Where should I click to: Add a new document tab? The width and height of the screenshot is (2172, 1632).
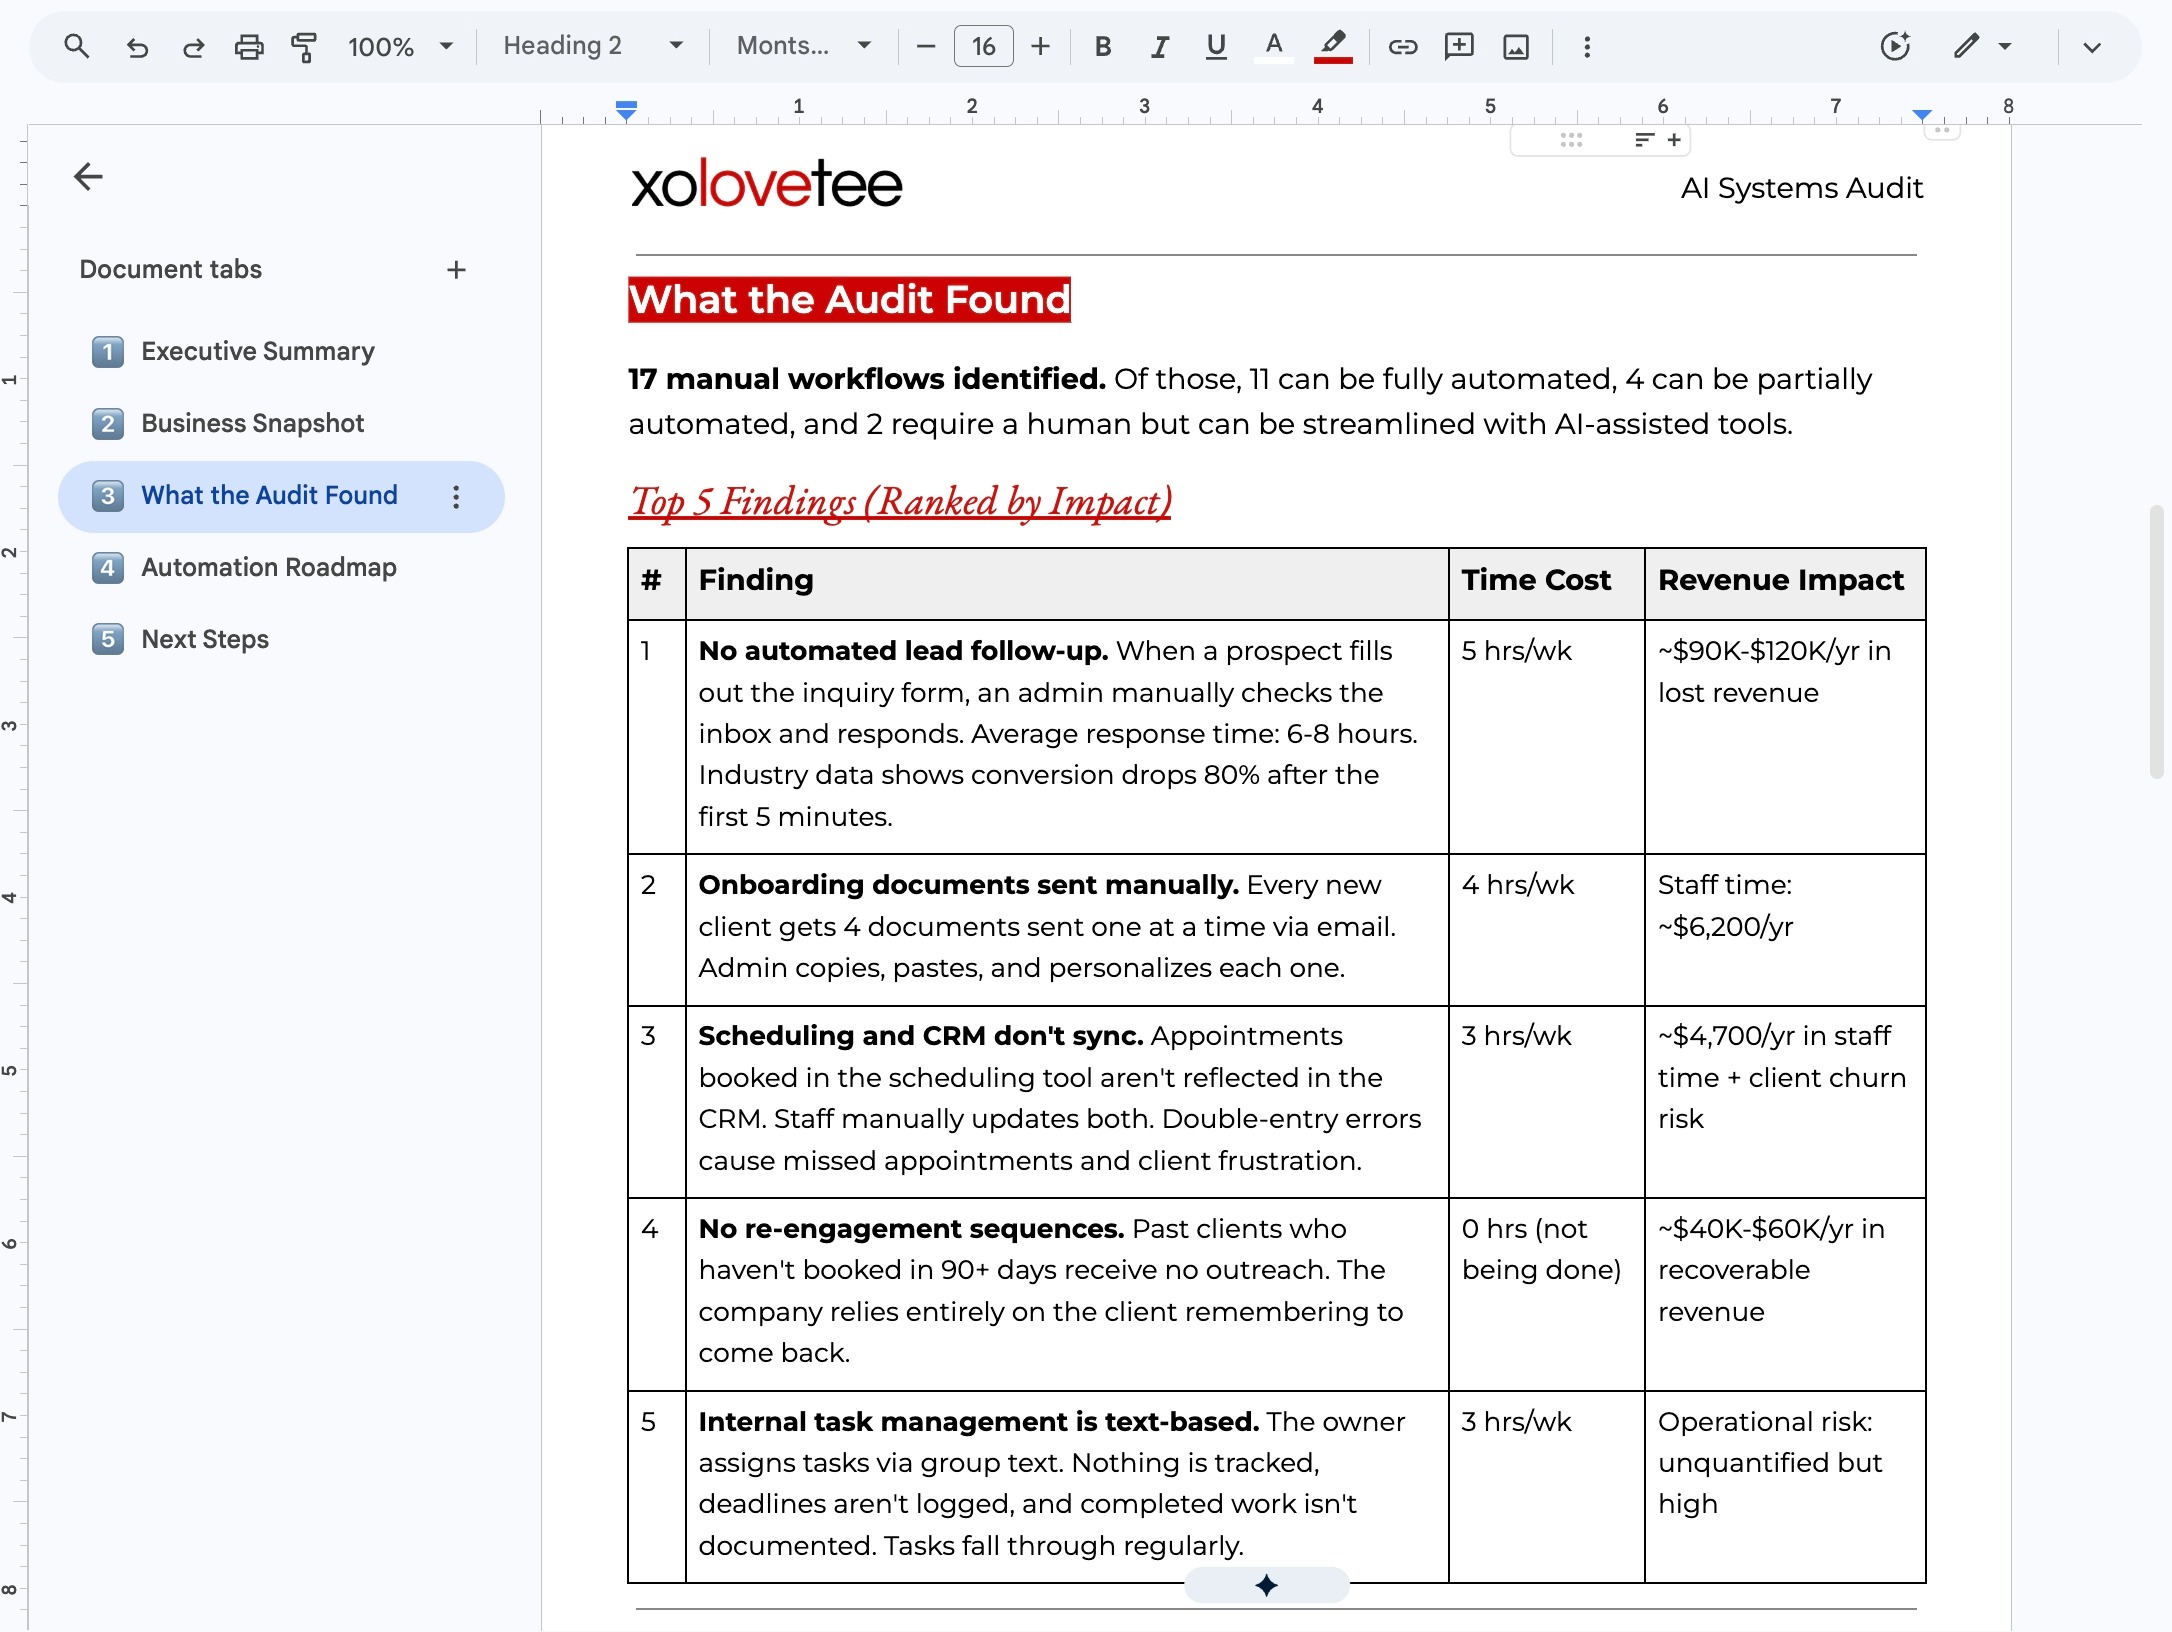(x=457, y=270)
